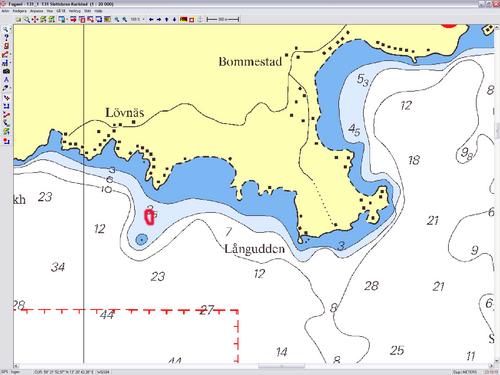Expand dropdown arrow beside the blue monitor icon
Viewport: 500px width, 375px height.
coord(67,19)
